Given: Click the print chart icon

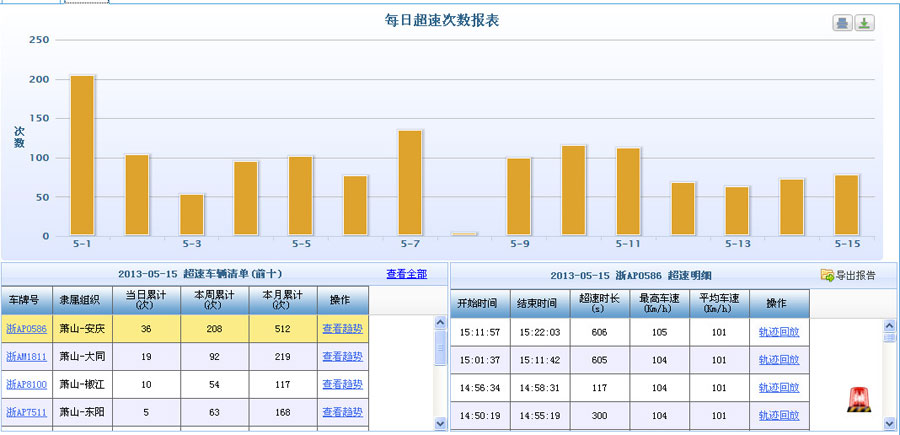Looking at the screenshot, I should tap(842, 23).
